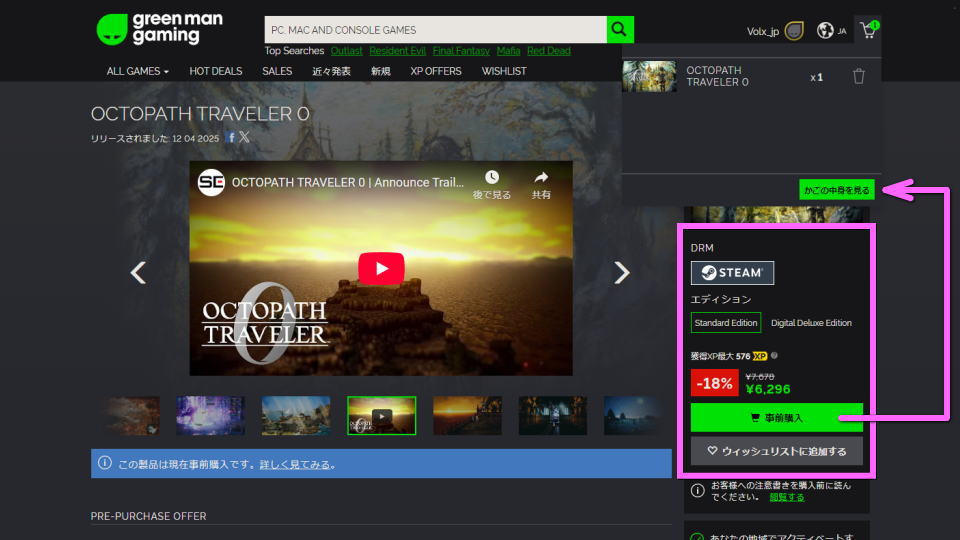Viewport: 960px width, 540px height.
Task: Click the Mafia top search link
Action: tap(508, 51)
